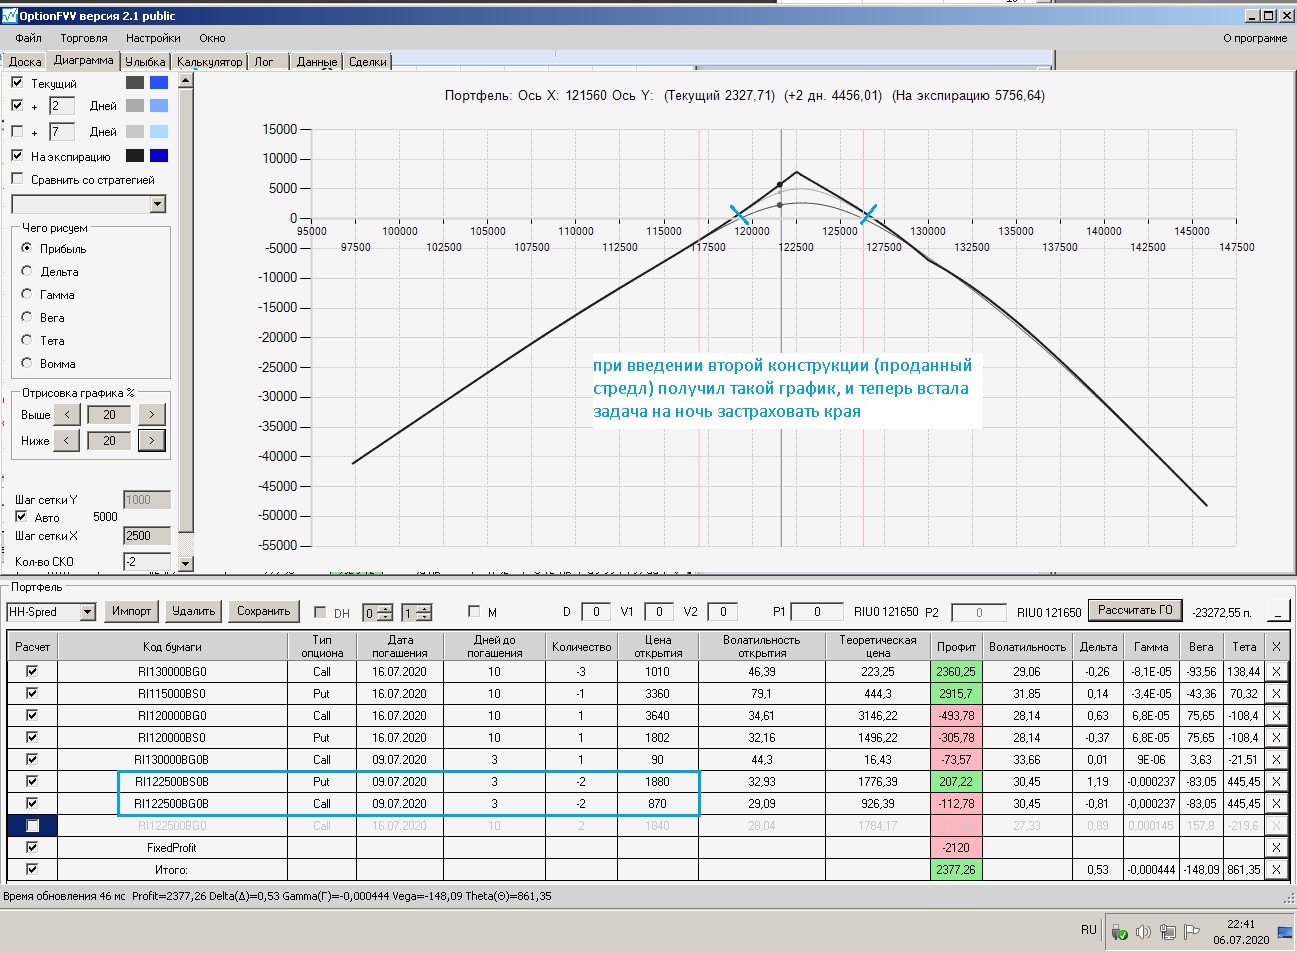Delete the RI130000BG0B row using its X

click(x=1276, y=759)
